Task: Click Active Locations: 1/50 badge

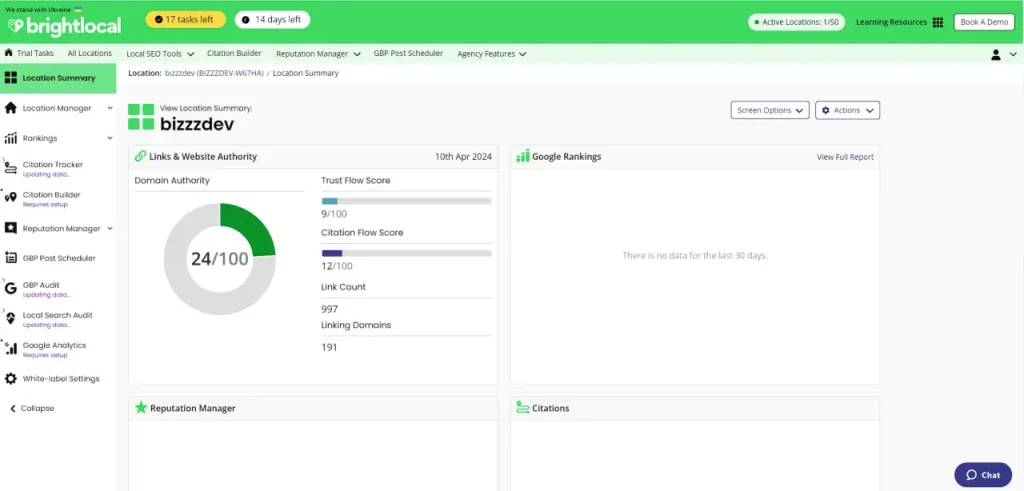Action: pos(796,22)
